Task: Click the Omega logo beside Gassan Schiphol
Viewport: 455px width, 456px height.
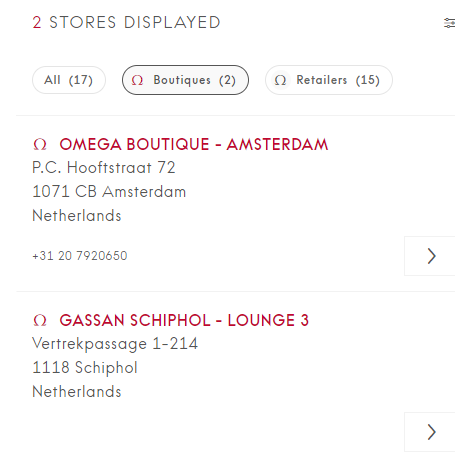Action: pyautogui.click(x=40, y=320)
